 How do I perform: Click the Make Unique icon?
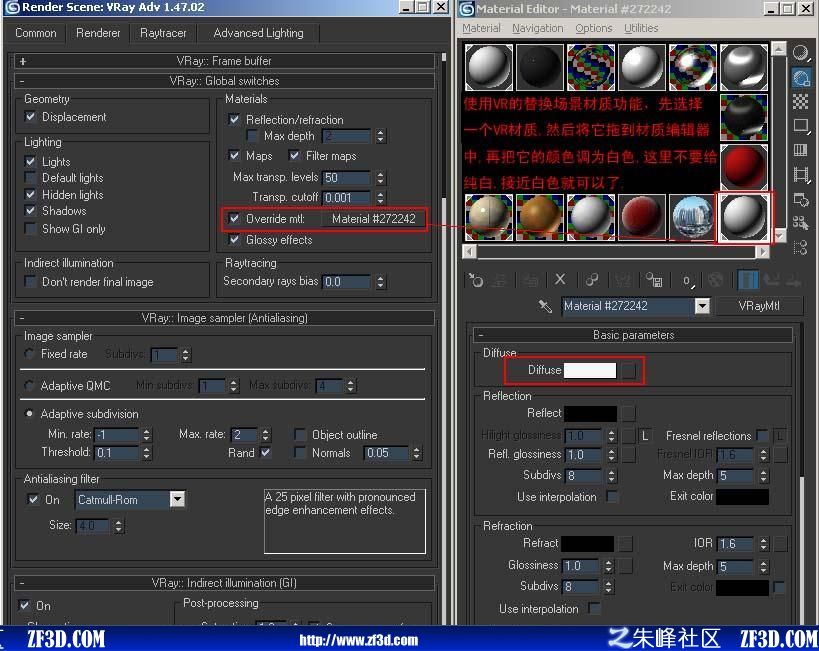pyautogui.click(x=591, y=280)
